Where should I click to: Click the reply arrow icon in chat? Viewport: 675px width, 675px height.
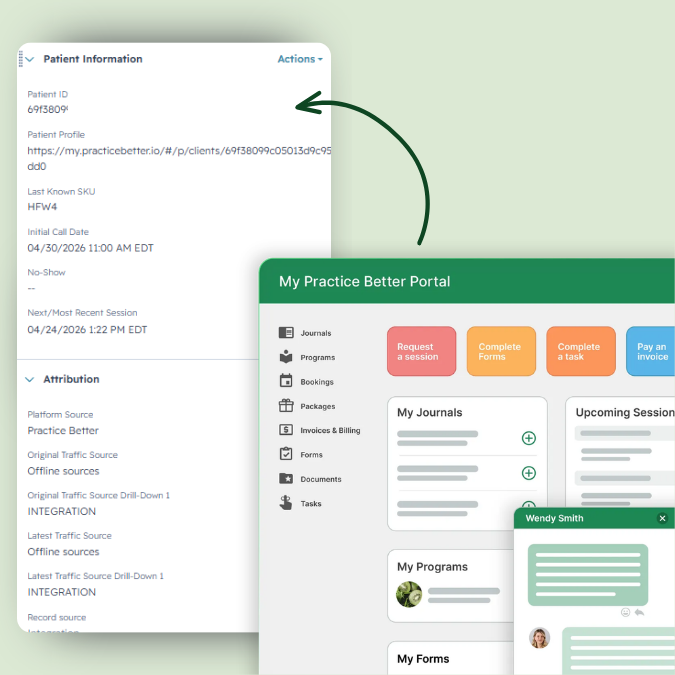[639, 612]
